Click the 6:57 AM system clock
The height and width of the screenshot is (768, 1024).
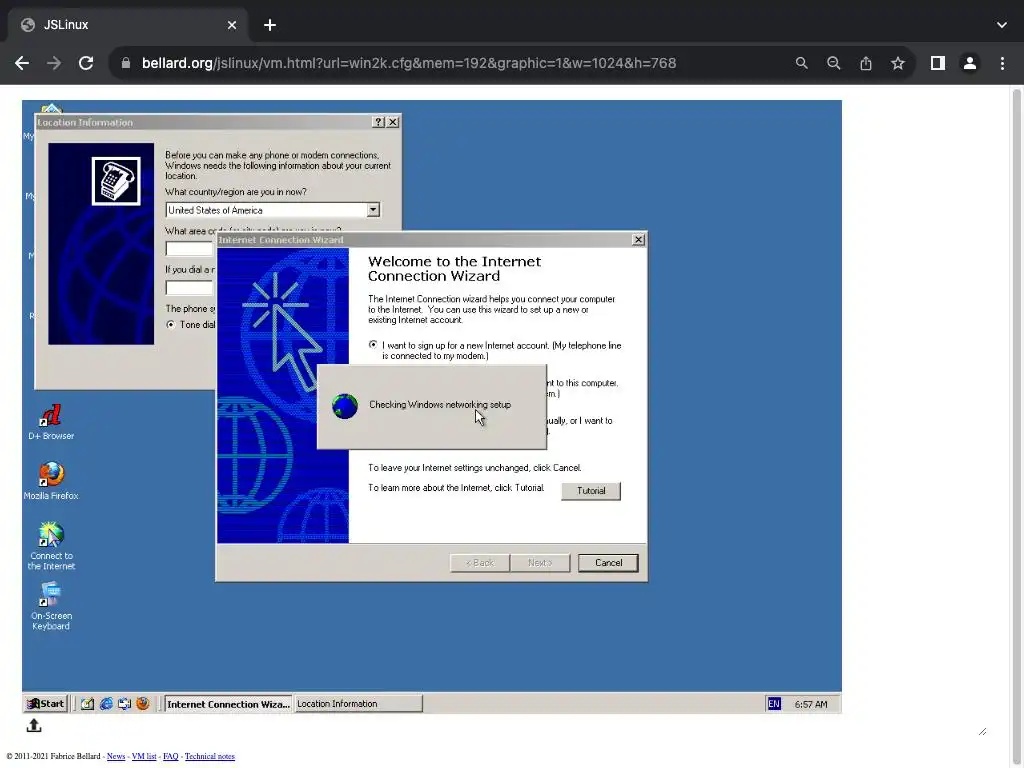(810, 704)
